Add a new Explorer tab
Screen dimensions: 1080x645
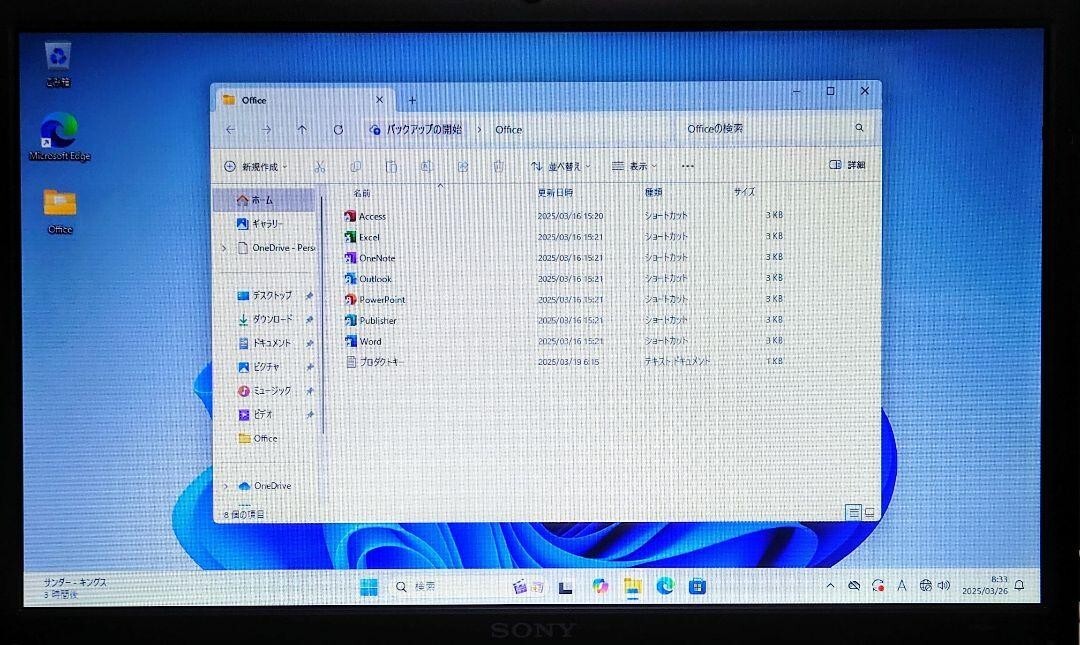click(412, 101)
